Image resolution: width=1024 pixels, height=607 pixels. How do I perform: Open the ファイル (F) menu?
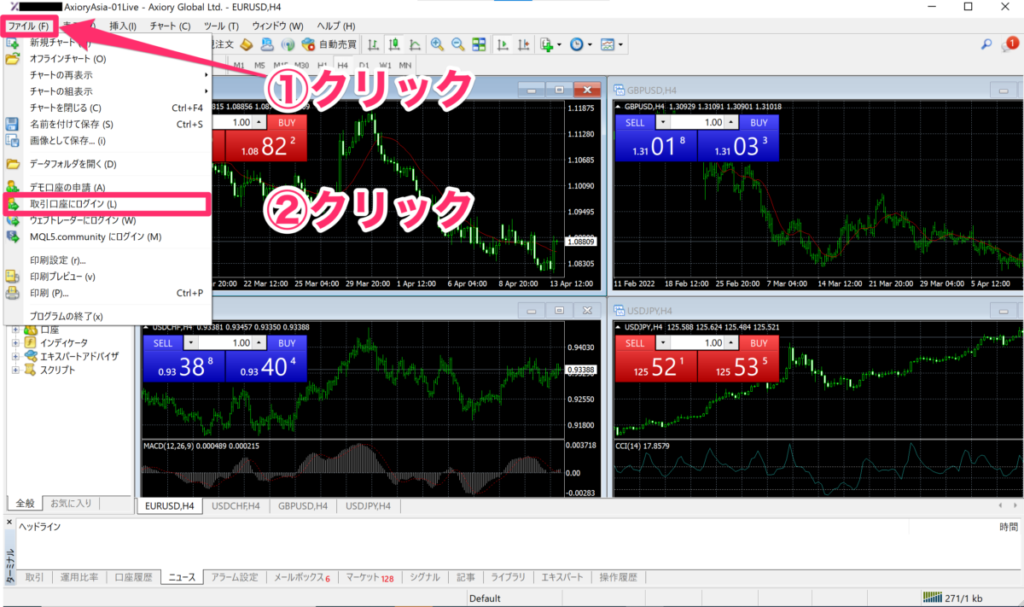point(28,26)
